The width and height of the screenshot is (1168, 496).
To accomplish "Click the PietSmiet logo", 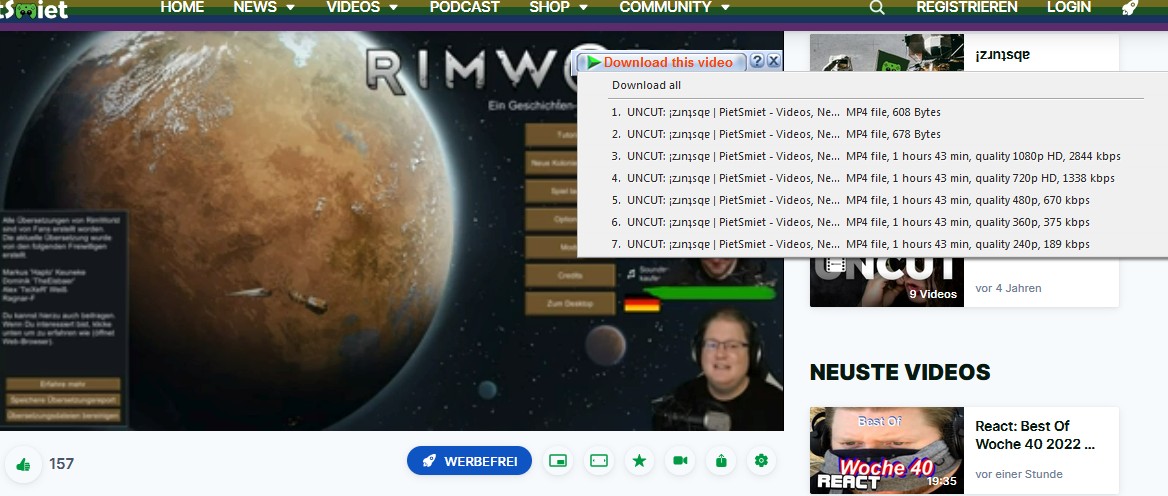I will coord(34,9).
